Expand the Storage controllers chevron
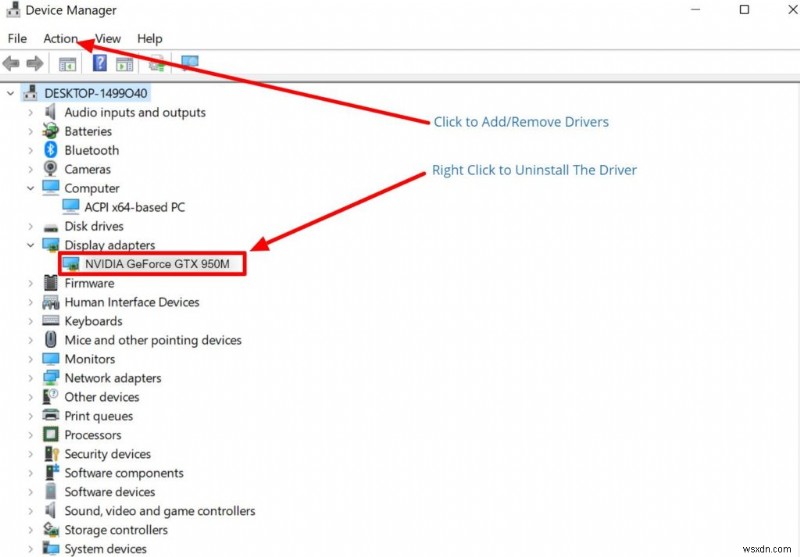 tap(31, 529)
